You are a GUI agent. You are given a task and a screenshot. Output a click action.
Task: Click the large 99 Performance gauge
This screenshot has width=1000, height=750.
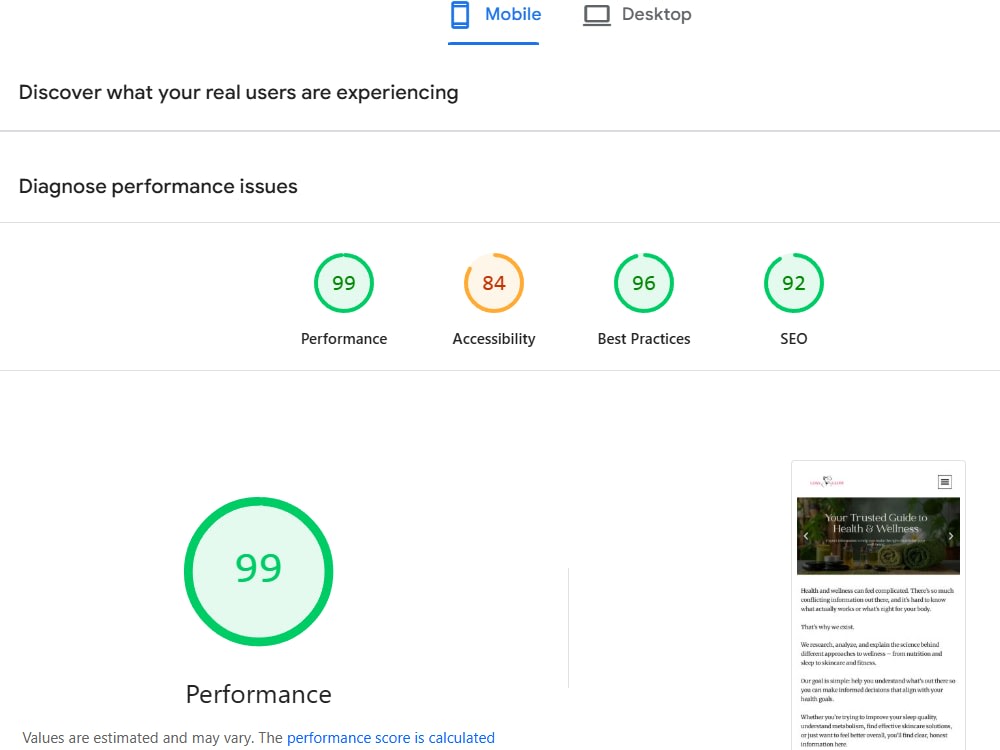coord(258,571)
